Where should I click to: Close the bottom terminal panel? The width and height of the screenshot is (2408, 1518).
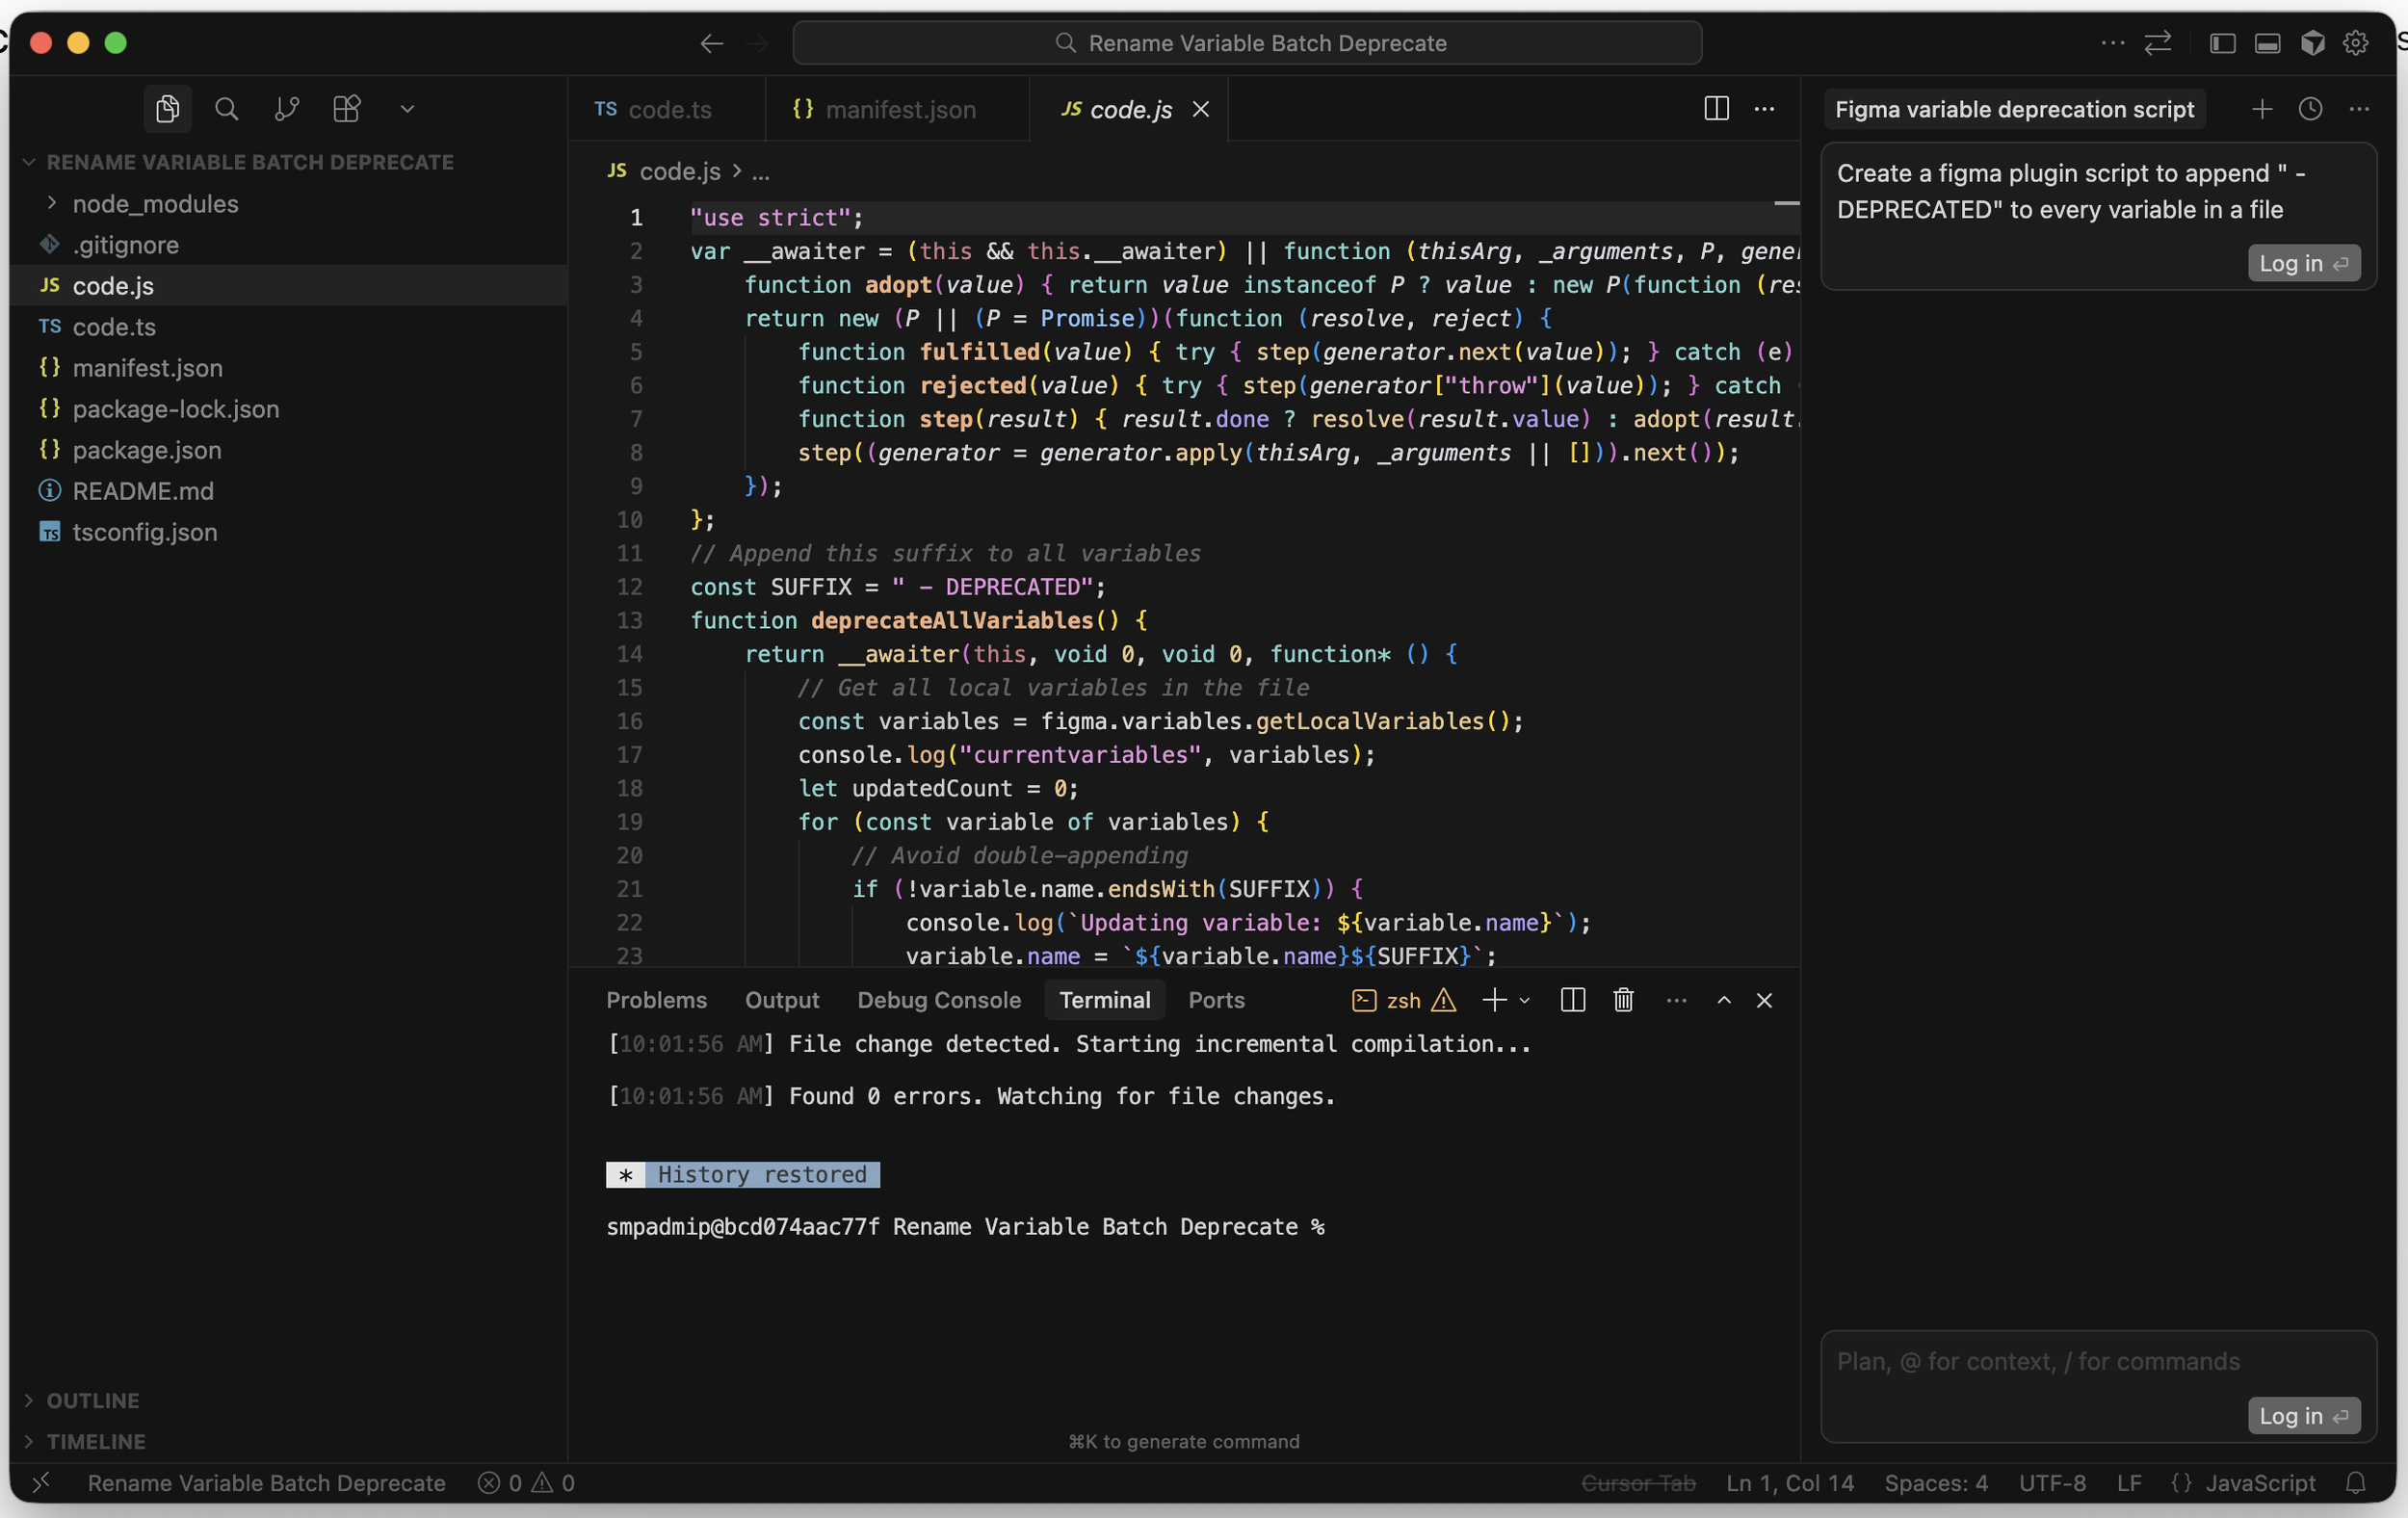point(1764,1000)
